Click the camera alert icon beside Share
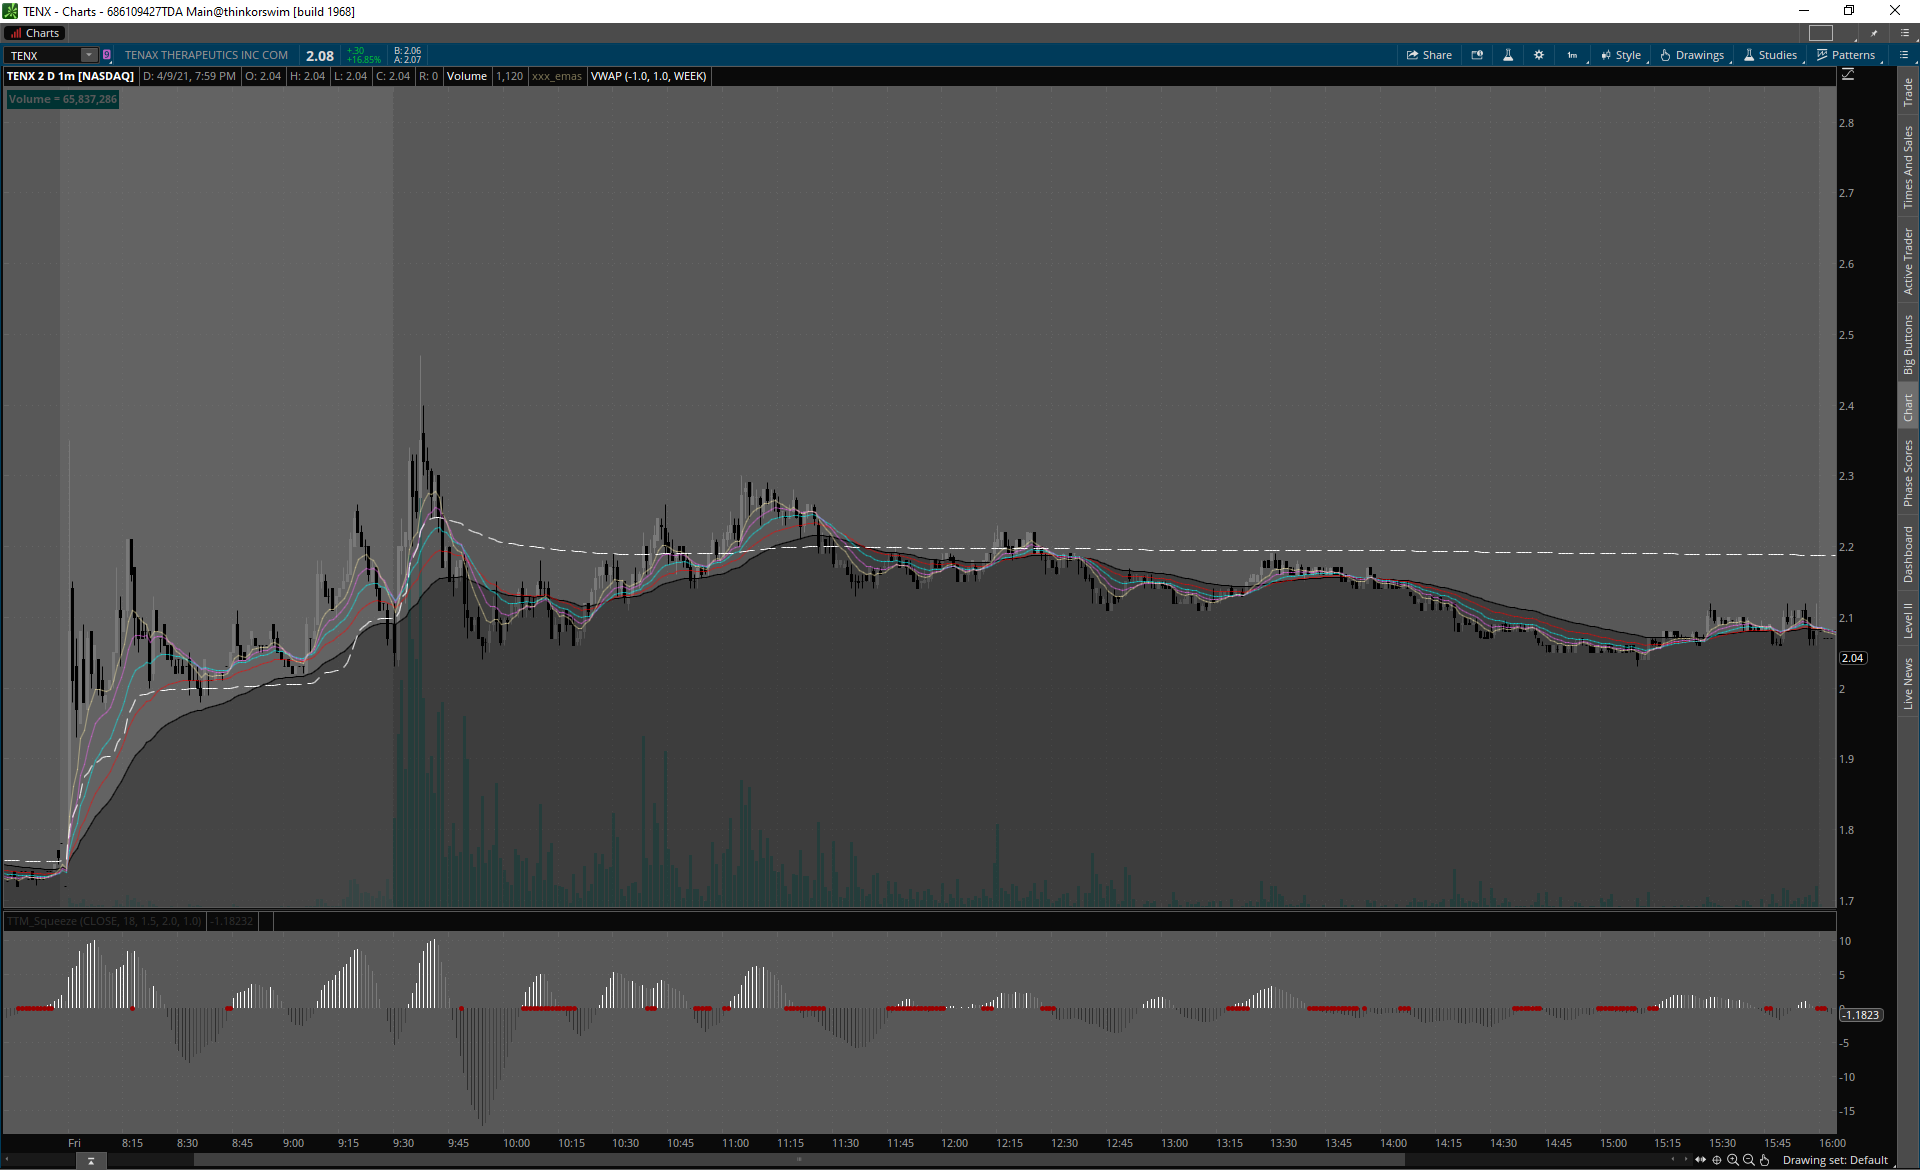The width and height of the screenshot is (1920, 1170). (x=1477, y=55)
